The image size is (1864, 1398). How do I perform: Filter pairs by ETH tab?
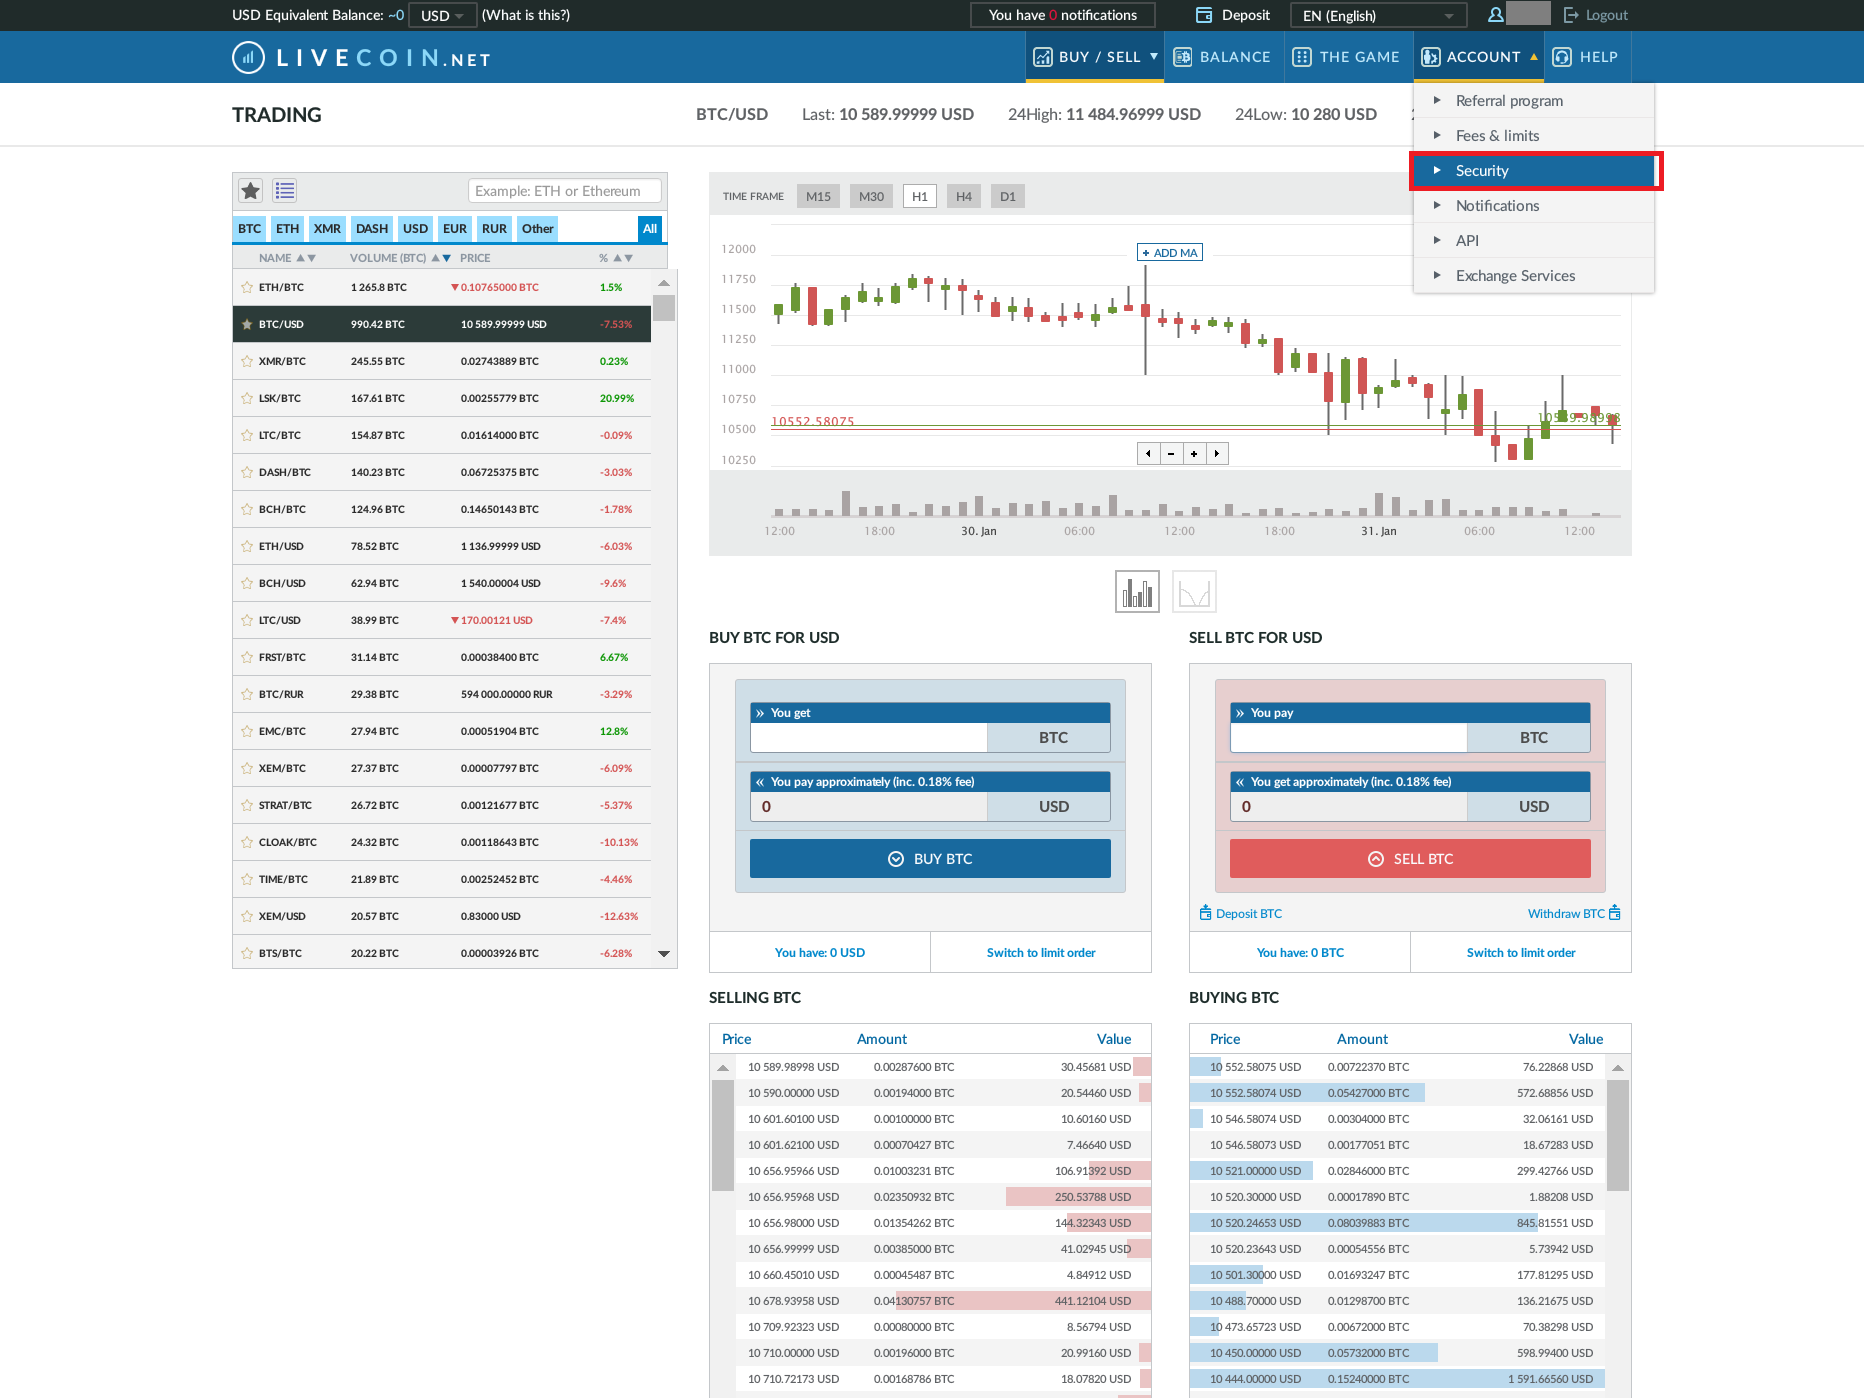coord(287,229)
